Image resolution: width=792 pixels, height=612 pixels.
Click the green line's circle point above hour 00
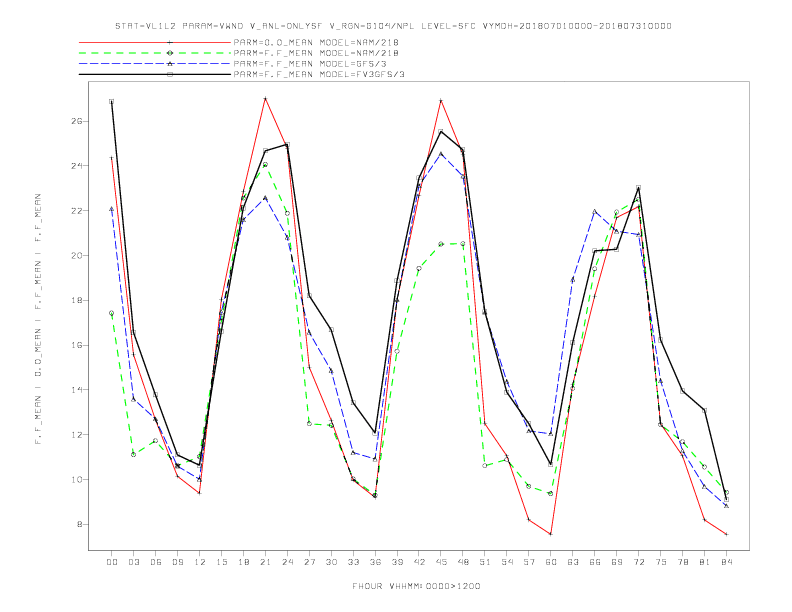tap(112, 313)
